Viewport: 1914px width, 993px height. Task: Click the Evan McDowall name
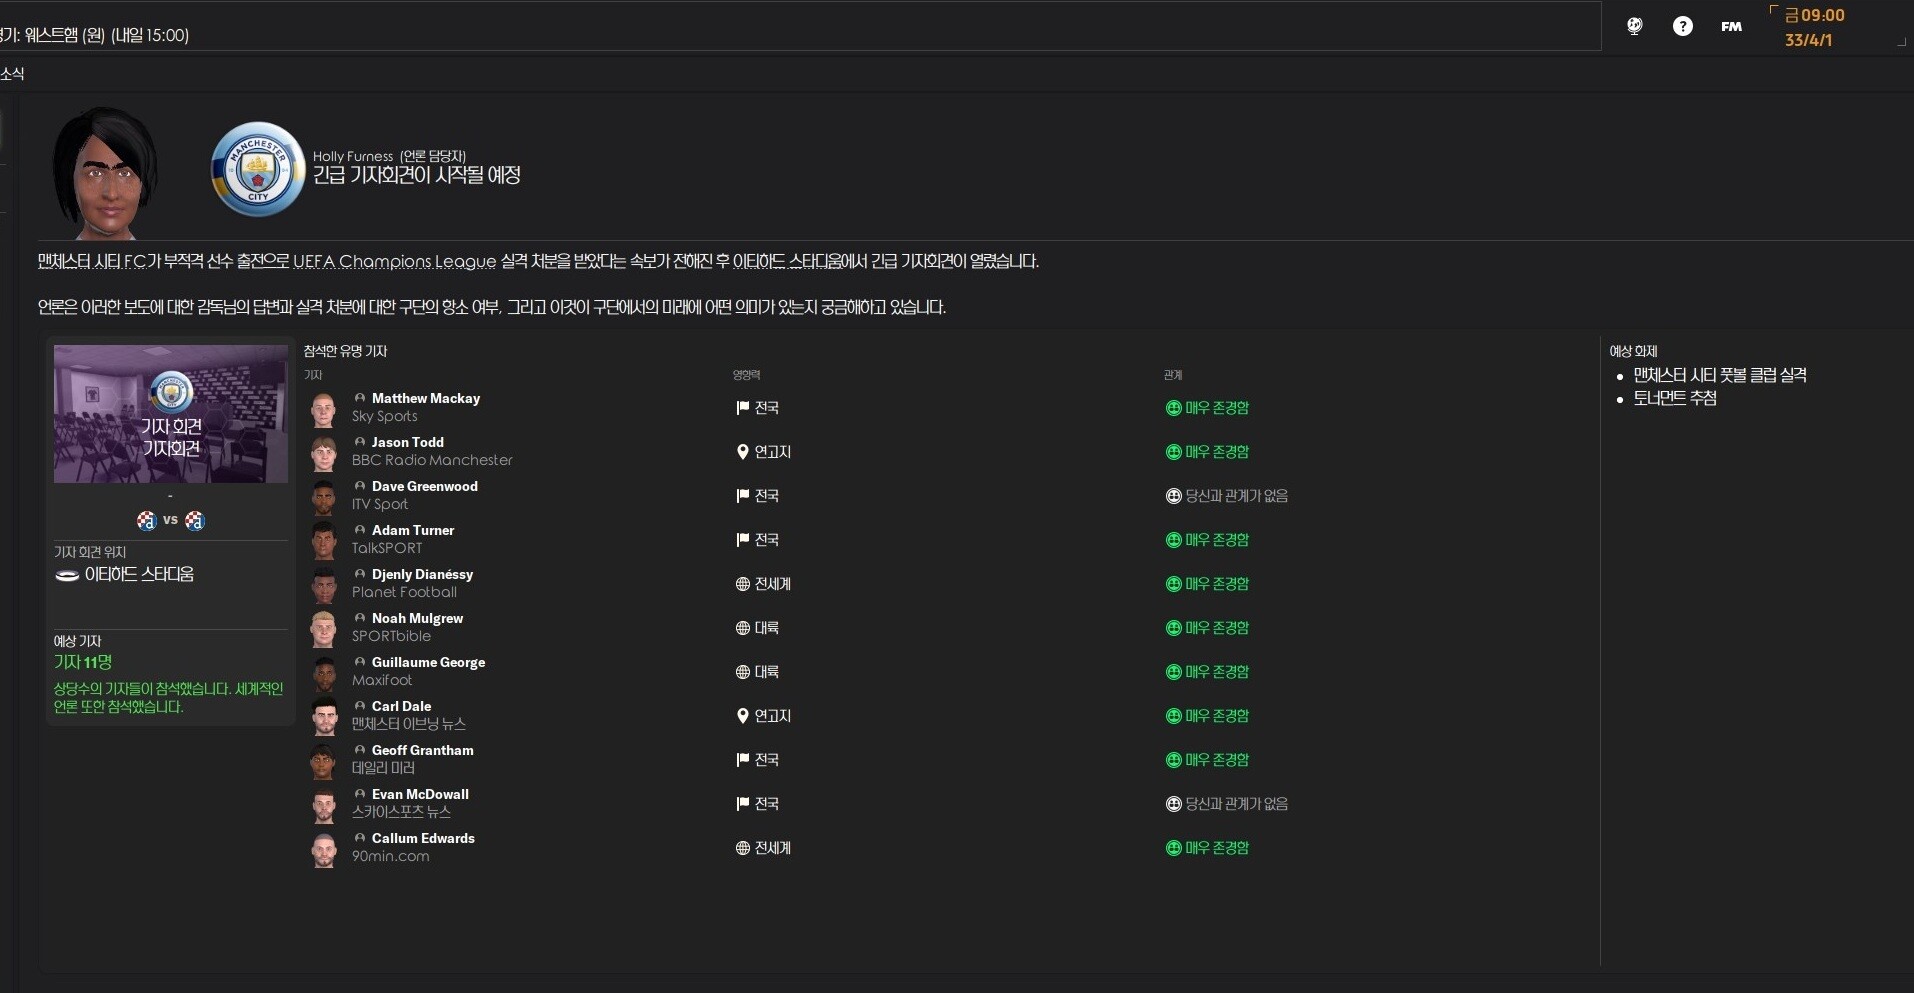[x=420, y=794]
